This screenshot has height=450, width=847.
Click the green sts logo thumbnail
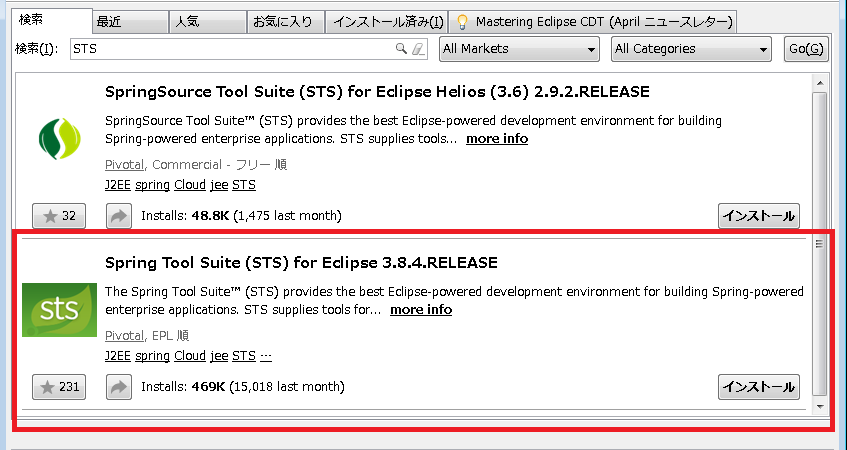59,310
